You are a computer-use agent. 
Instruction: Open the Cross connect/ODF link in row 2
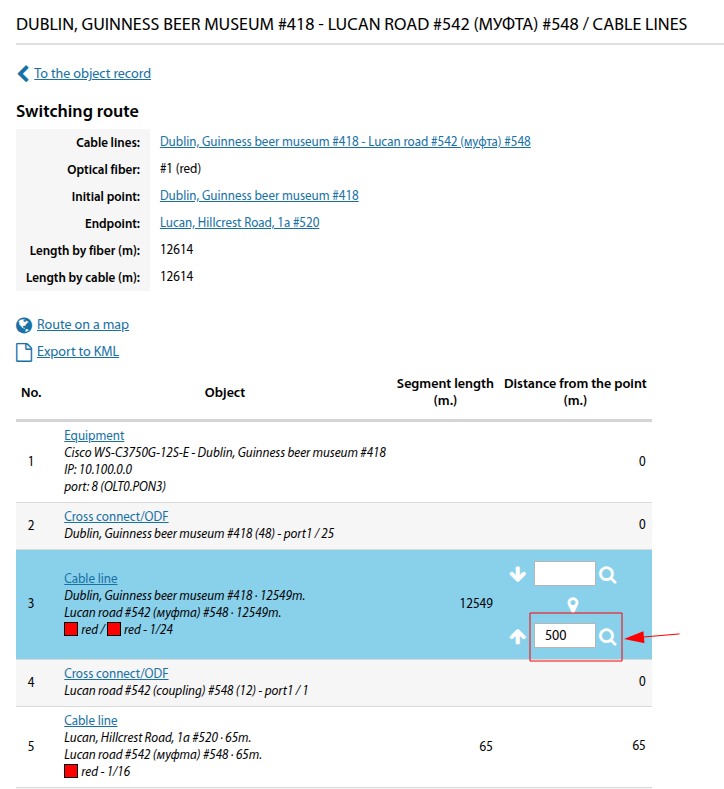(x=116, y=516)
